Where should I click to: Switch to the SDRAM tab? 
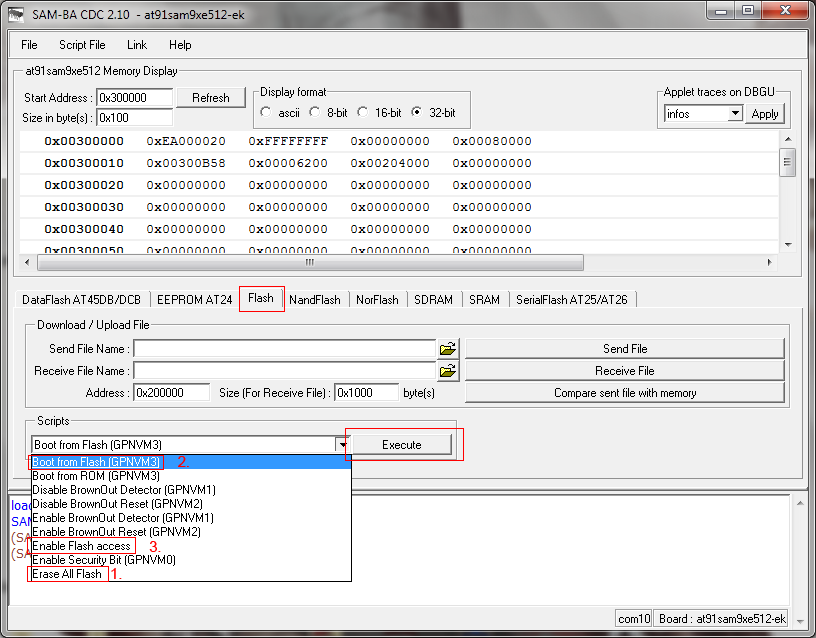click(434, 300)
